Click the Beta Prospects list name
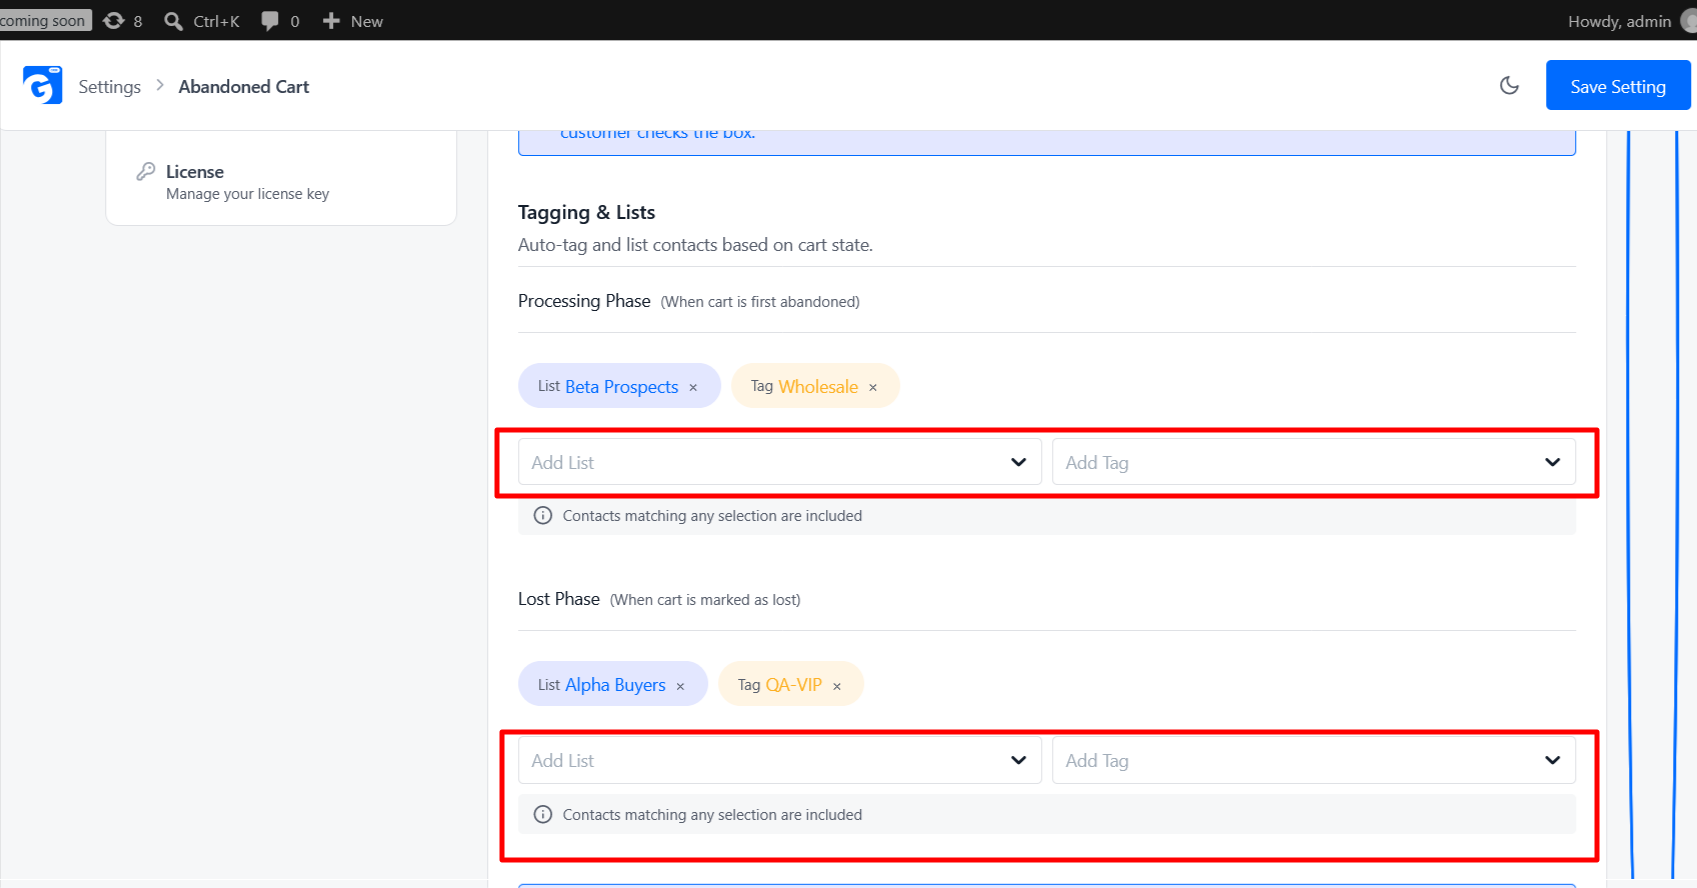The width and height of the screenshot is (1697, 888). [x=622, y=387]
